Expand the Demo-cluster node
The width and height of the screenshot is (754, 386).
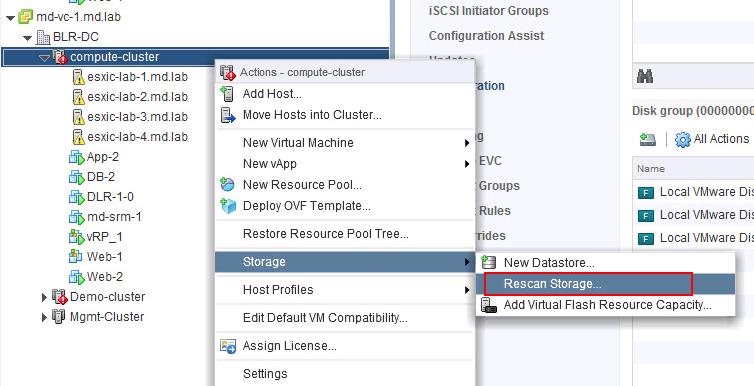pyautogui.click(x=44, y=298)
